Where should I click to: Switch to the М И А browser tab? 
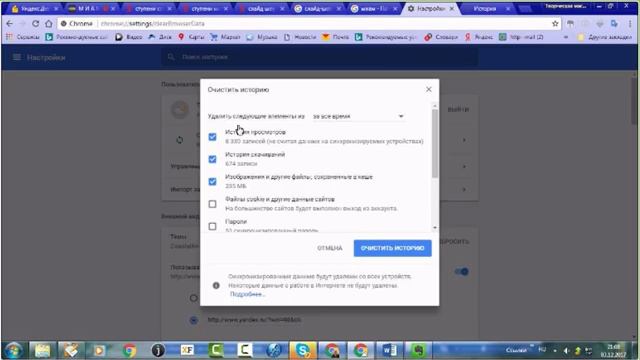[92, 9]
